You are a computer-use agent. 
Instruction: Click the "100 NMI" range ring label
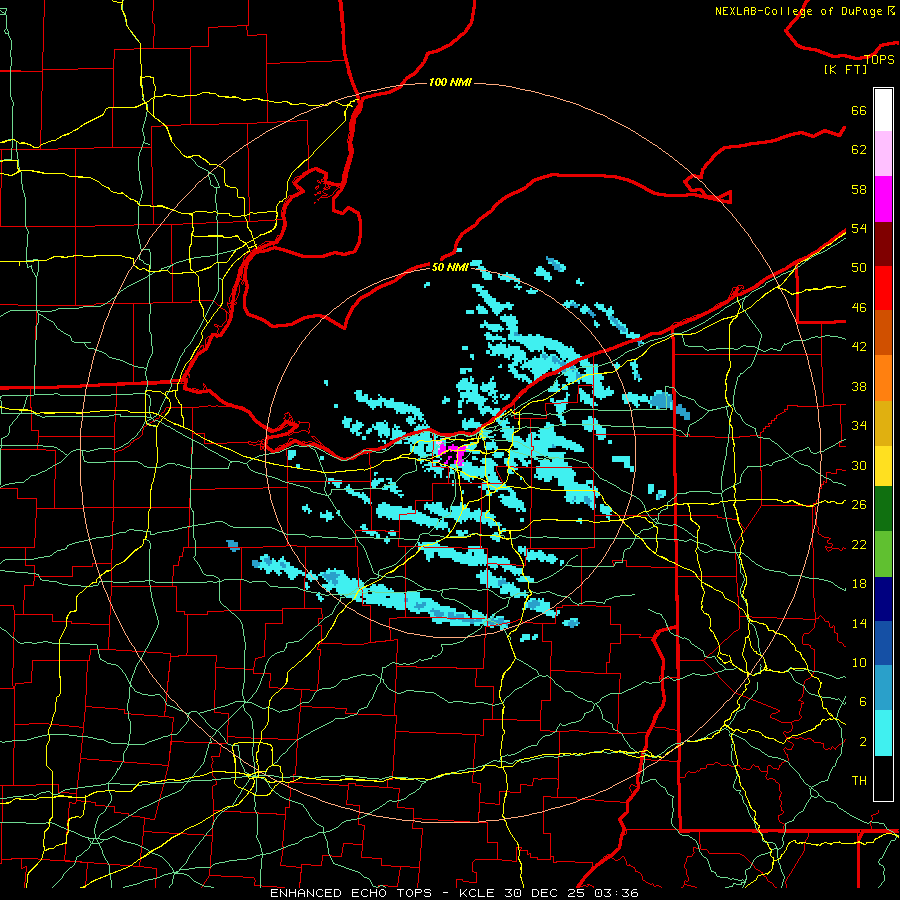click(x=450, y=82)
